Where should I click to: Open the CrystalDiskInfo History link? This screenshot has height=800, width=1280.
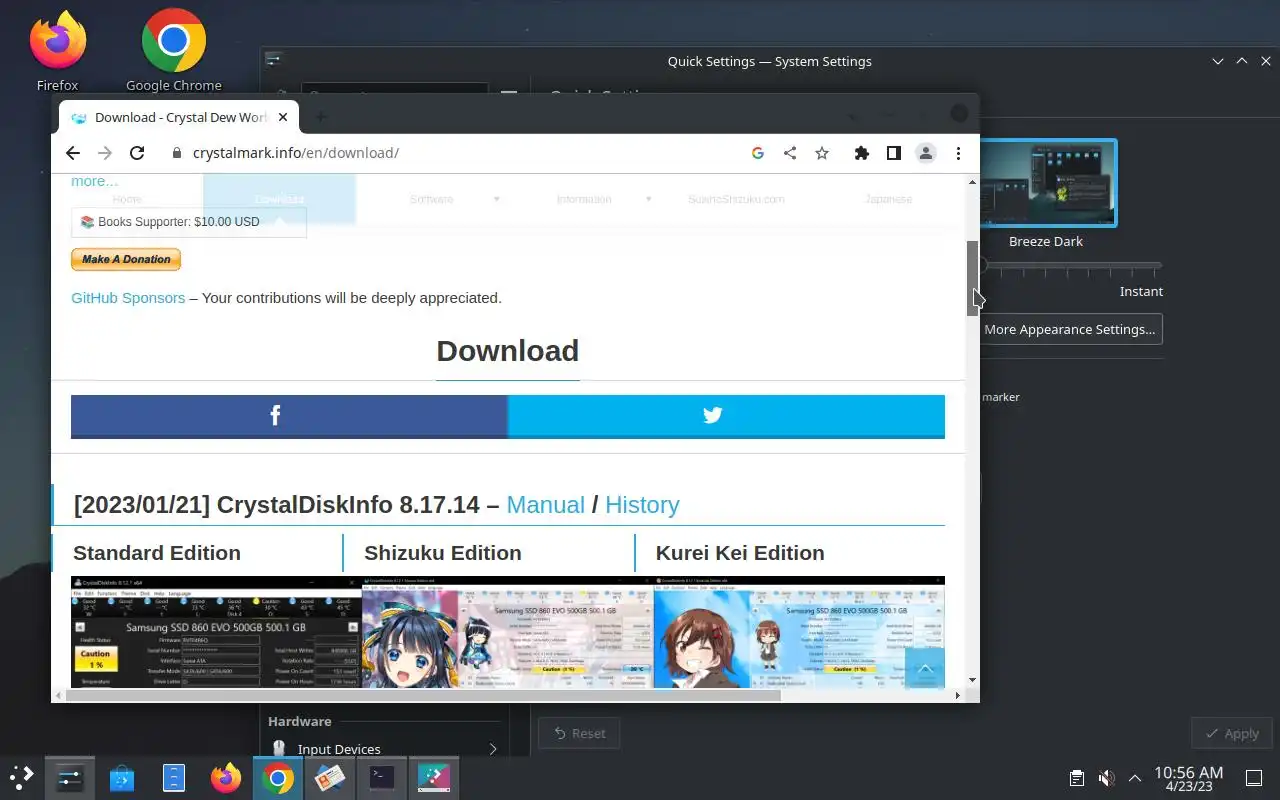point(642,505)
